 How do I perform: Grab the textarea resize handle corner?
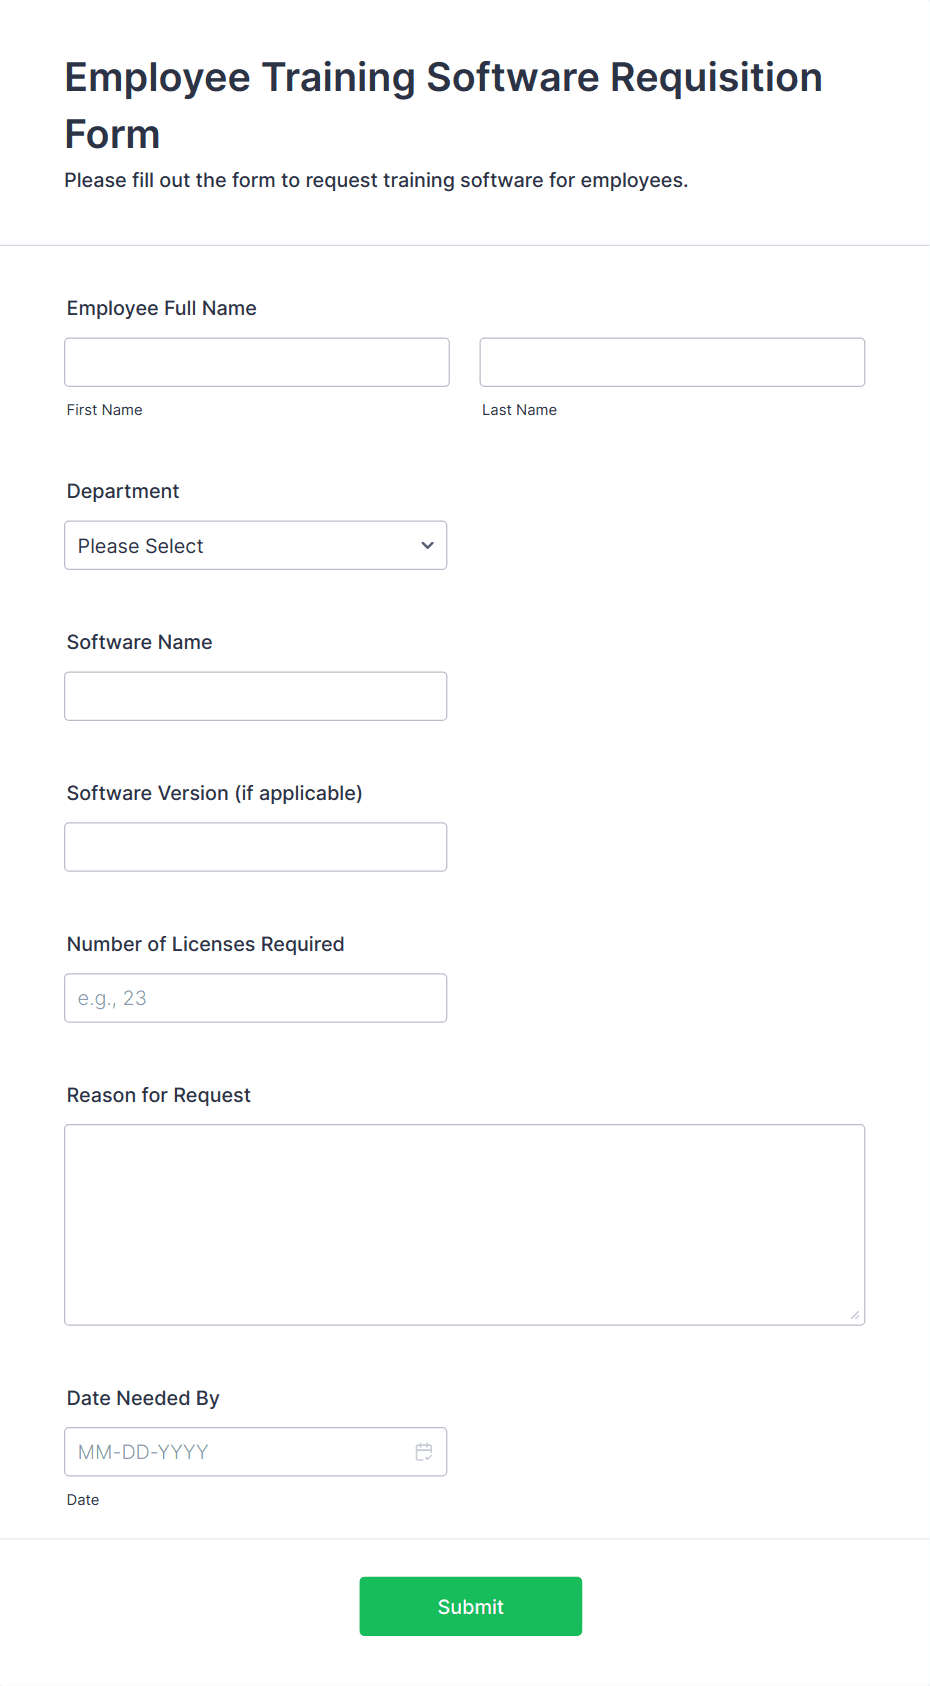(855, 1315)
